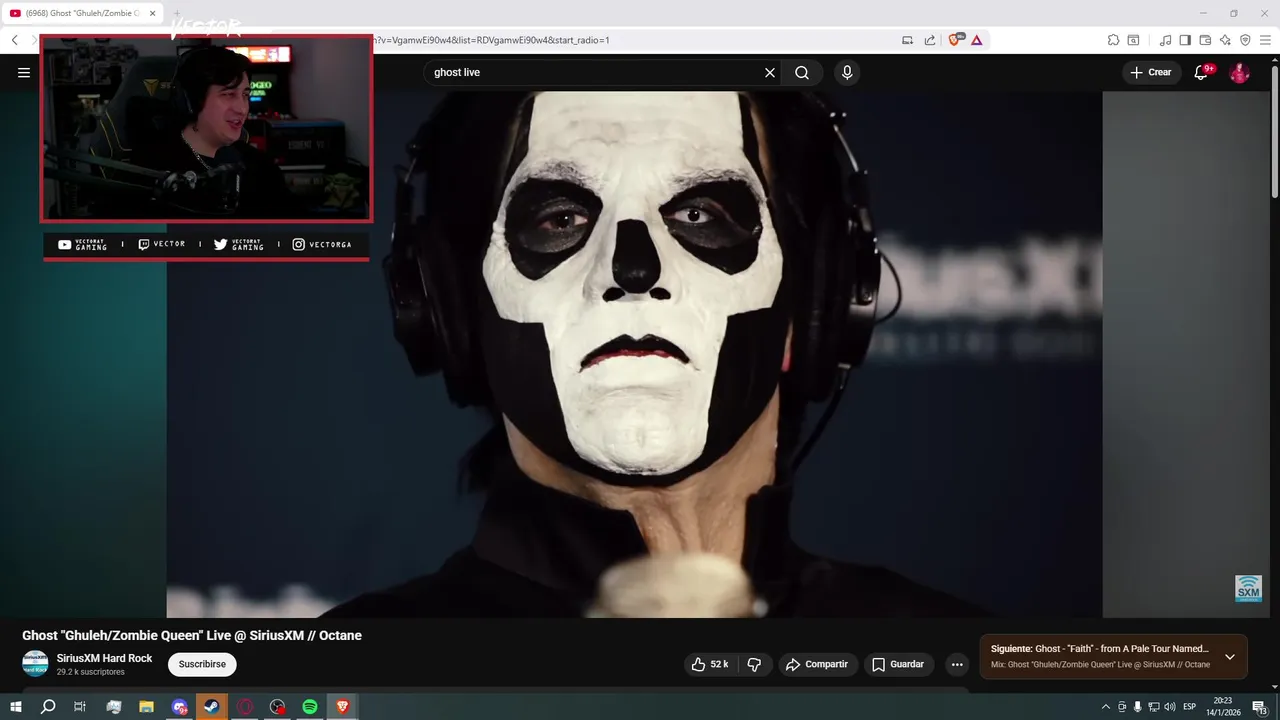Open Brave Shields lion icon
1280x720 pixels.
[x=954, y=40]
